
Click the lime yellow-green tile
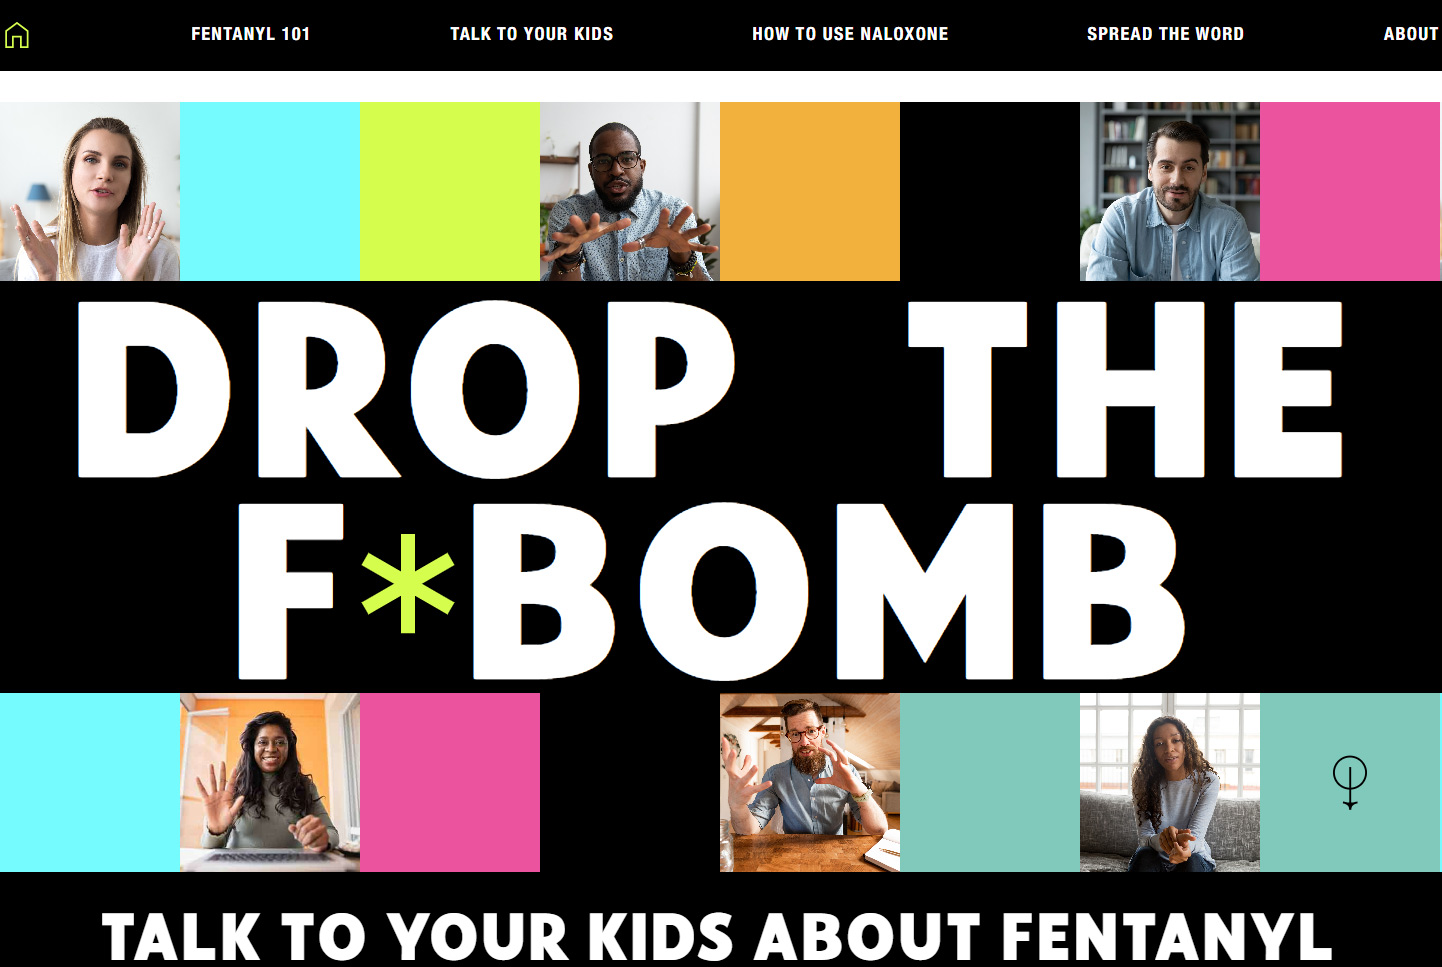(x=450, y=191)
